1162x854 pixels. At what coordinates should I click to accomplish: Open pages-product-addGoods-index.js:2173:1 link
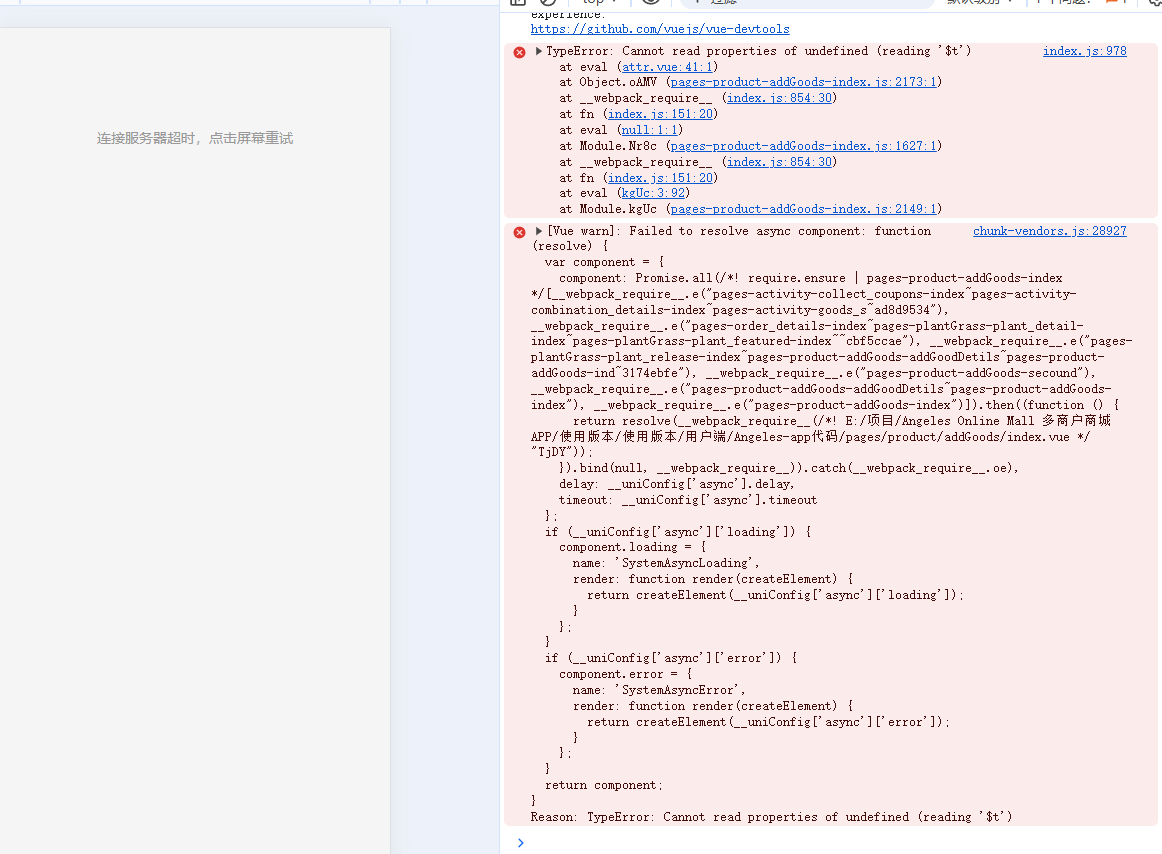tap(802, 82)
